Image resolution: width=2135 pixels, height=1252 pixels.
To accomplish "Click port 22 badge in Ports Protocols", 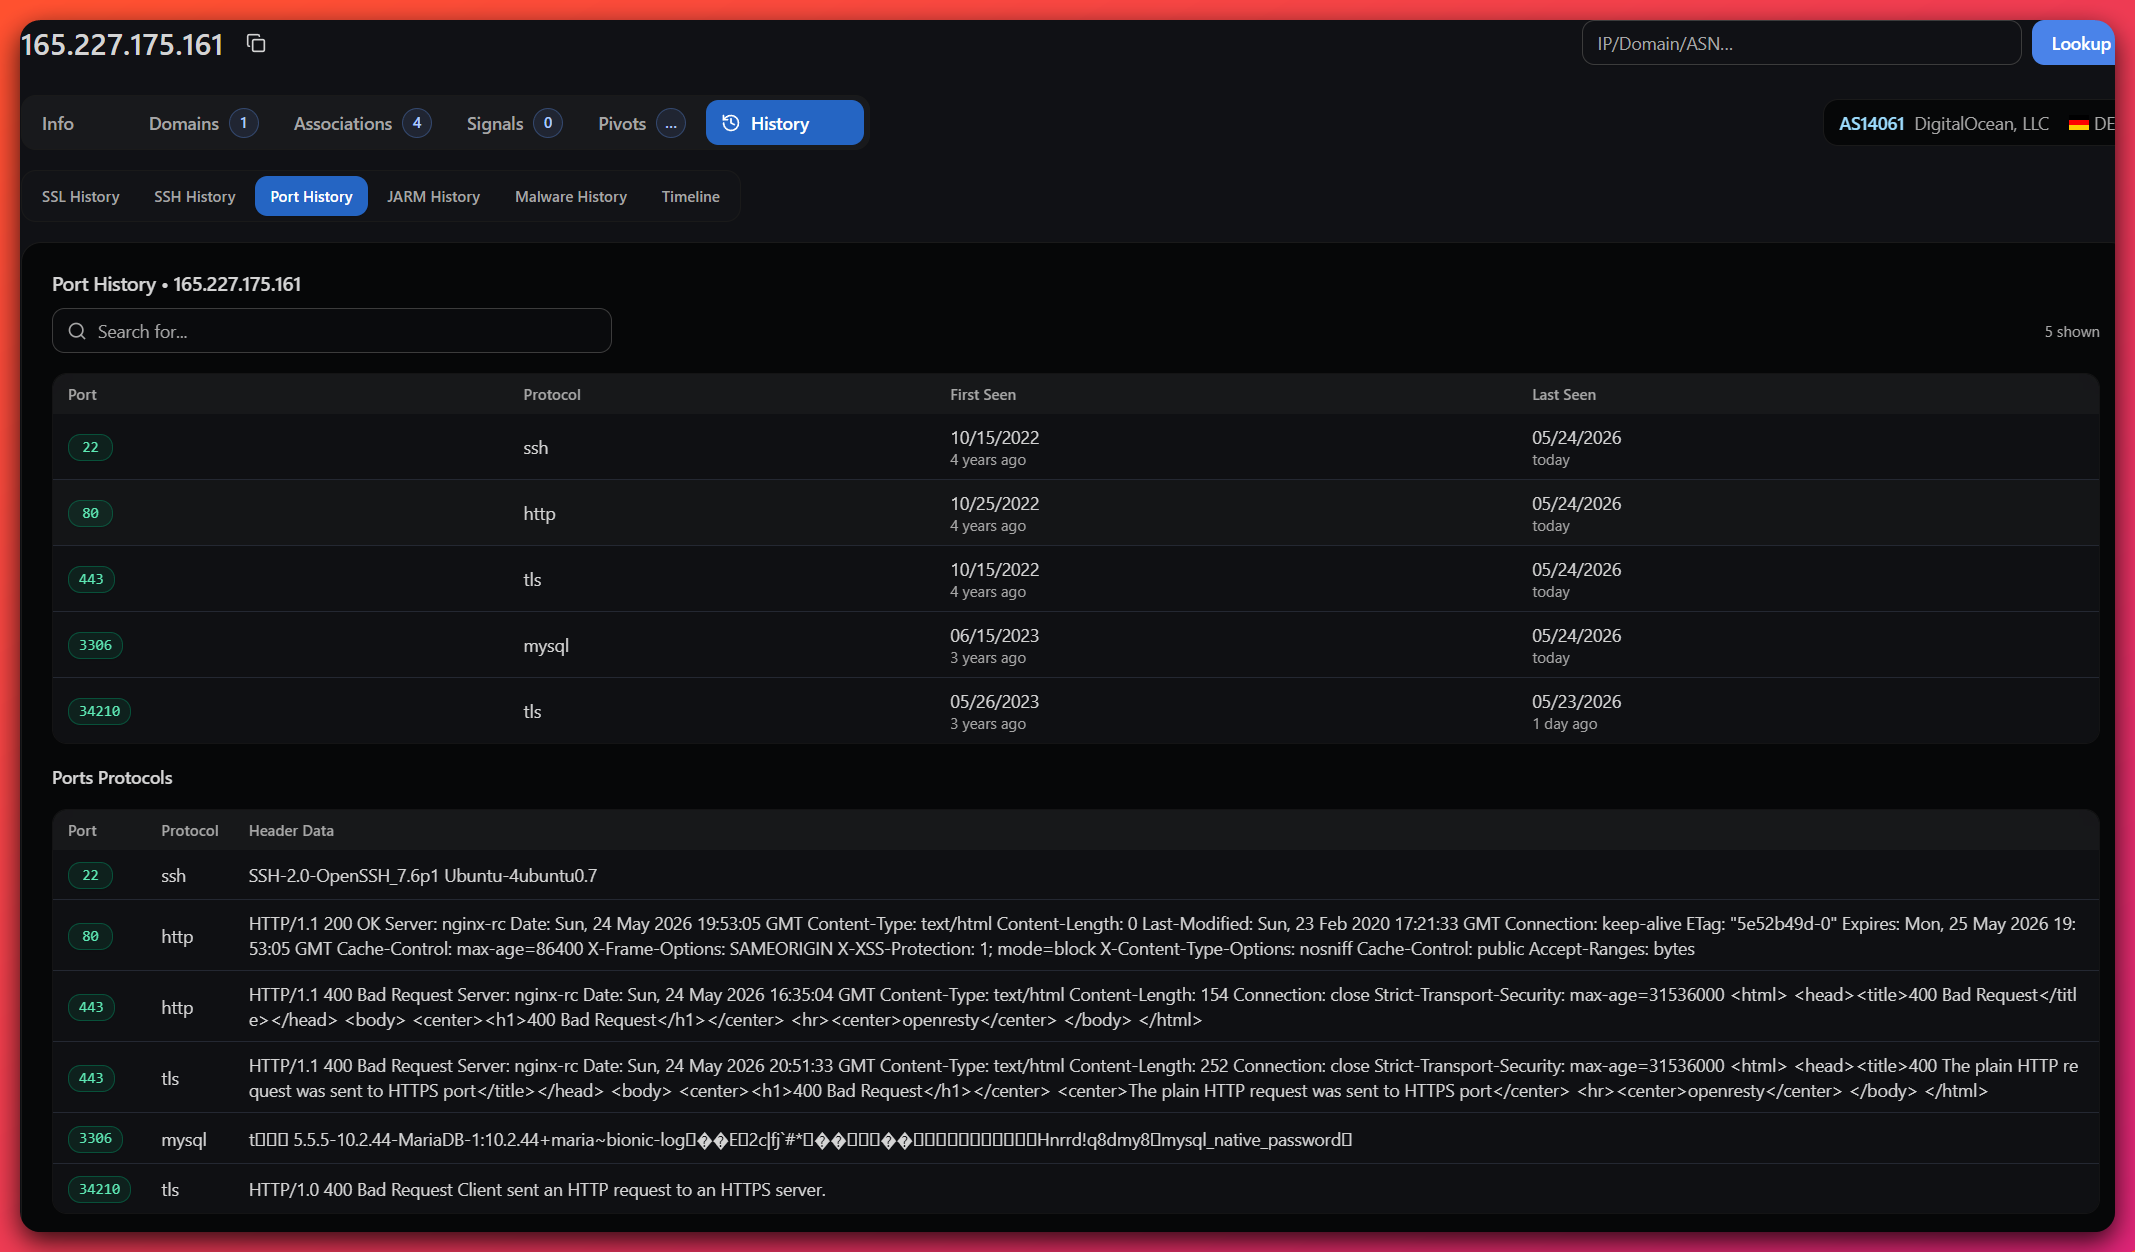I will click(x=90, y=875).
